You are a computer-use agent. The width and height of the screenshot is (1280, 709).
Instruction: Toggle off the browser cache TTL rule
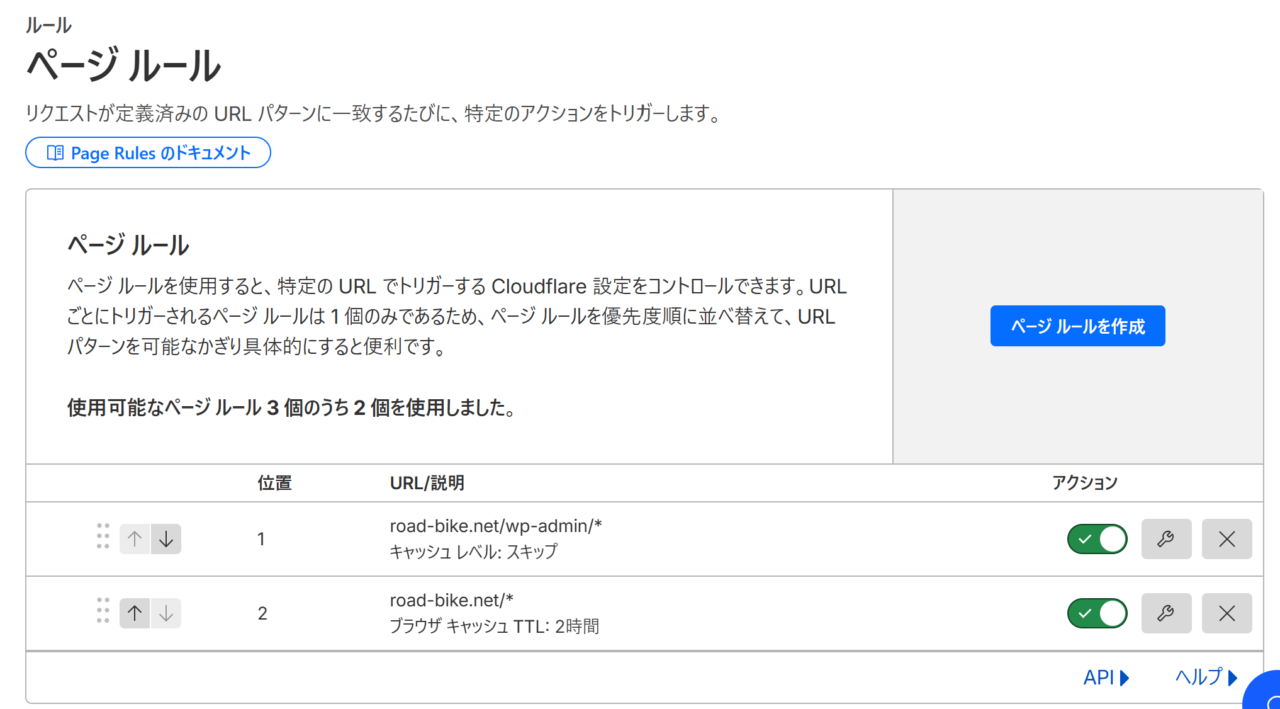1097,613
